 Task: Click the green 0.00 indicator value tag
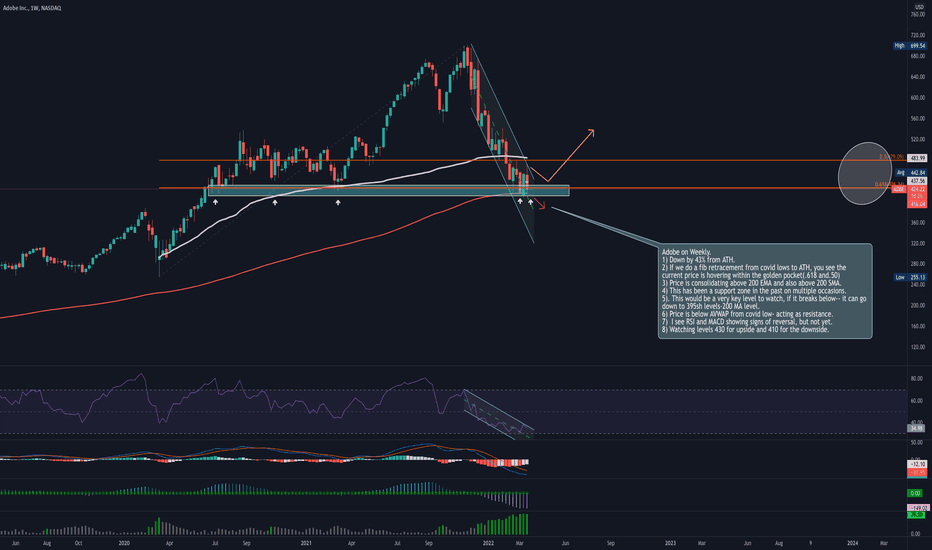tap(915, 493)
